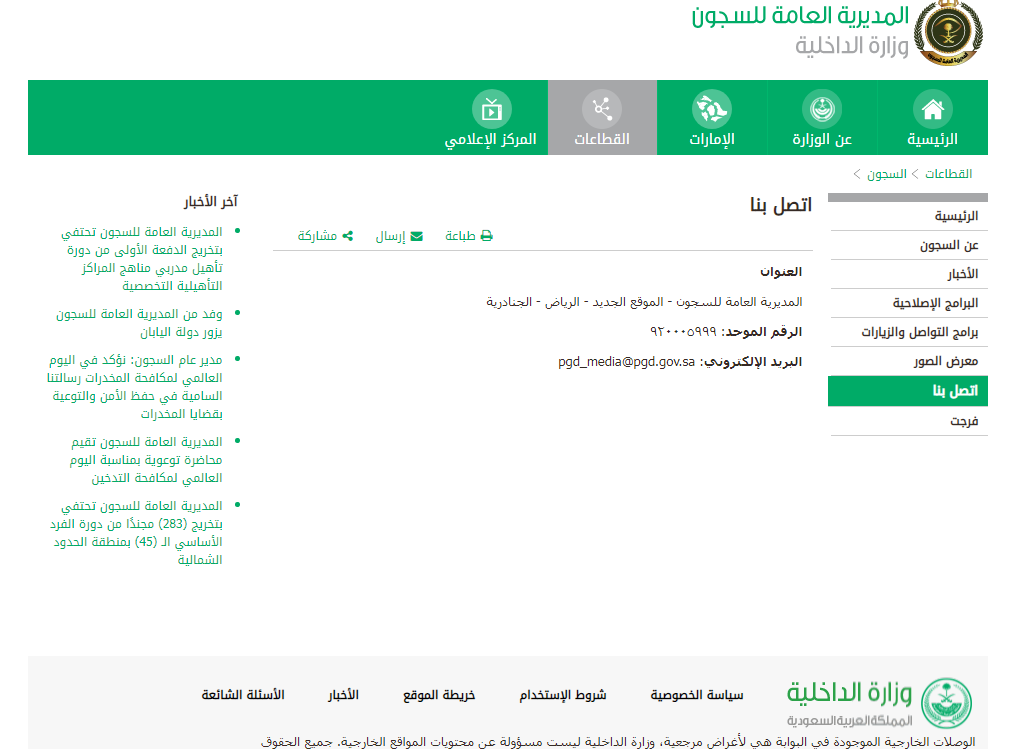Click the emblem icon above عن الوزارة
The image size is (1032, 749).
tap(822, 109)
